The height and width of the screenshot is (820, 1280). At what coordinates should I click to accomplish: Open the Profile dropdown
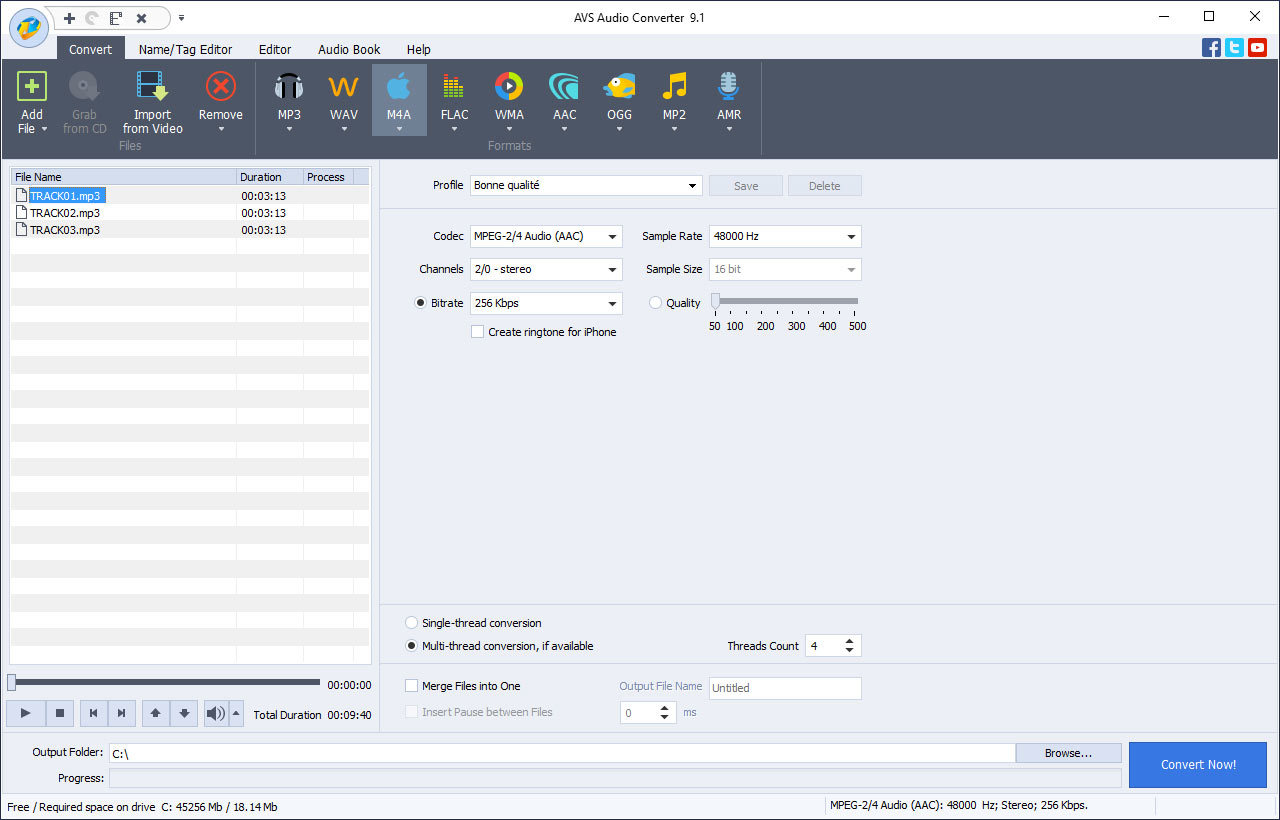tap(585, 186)
